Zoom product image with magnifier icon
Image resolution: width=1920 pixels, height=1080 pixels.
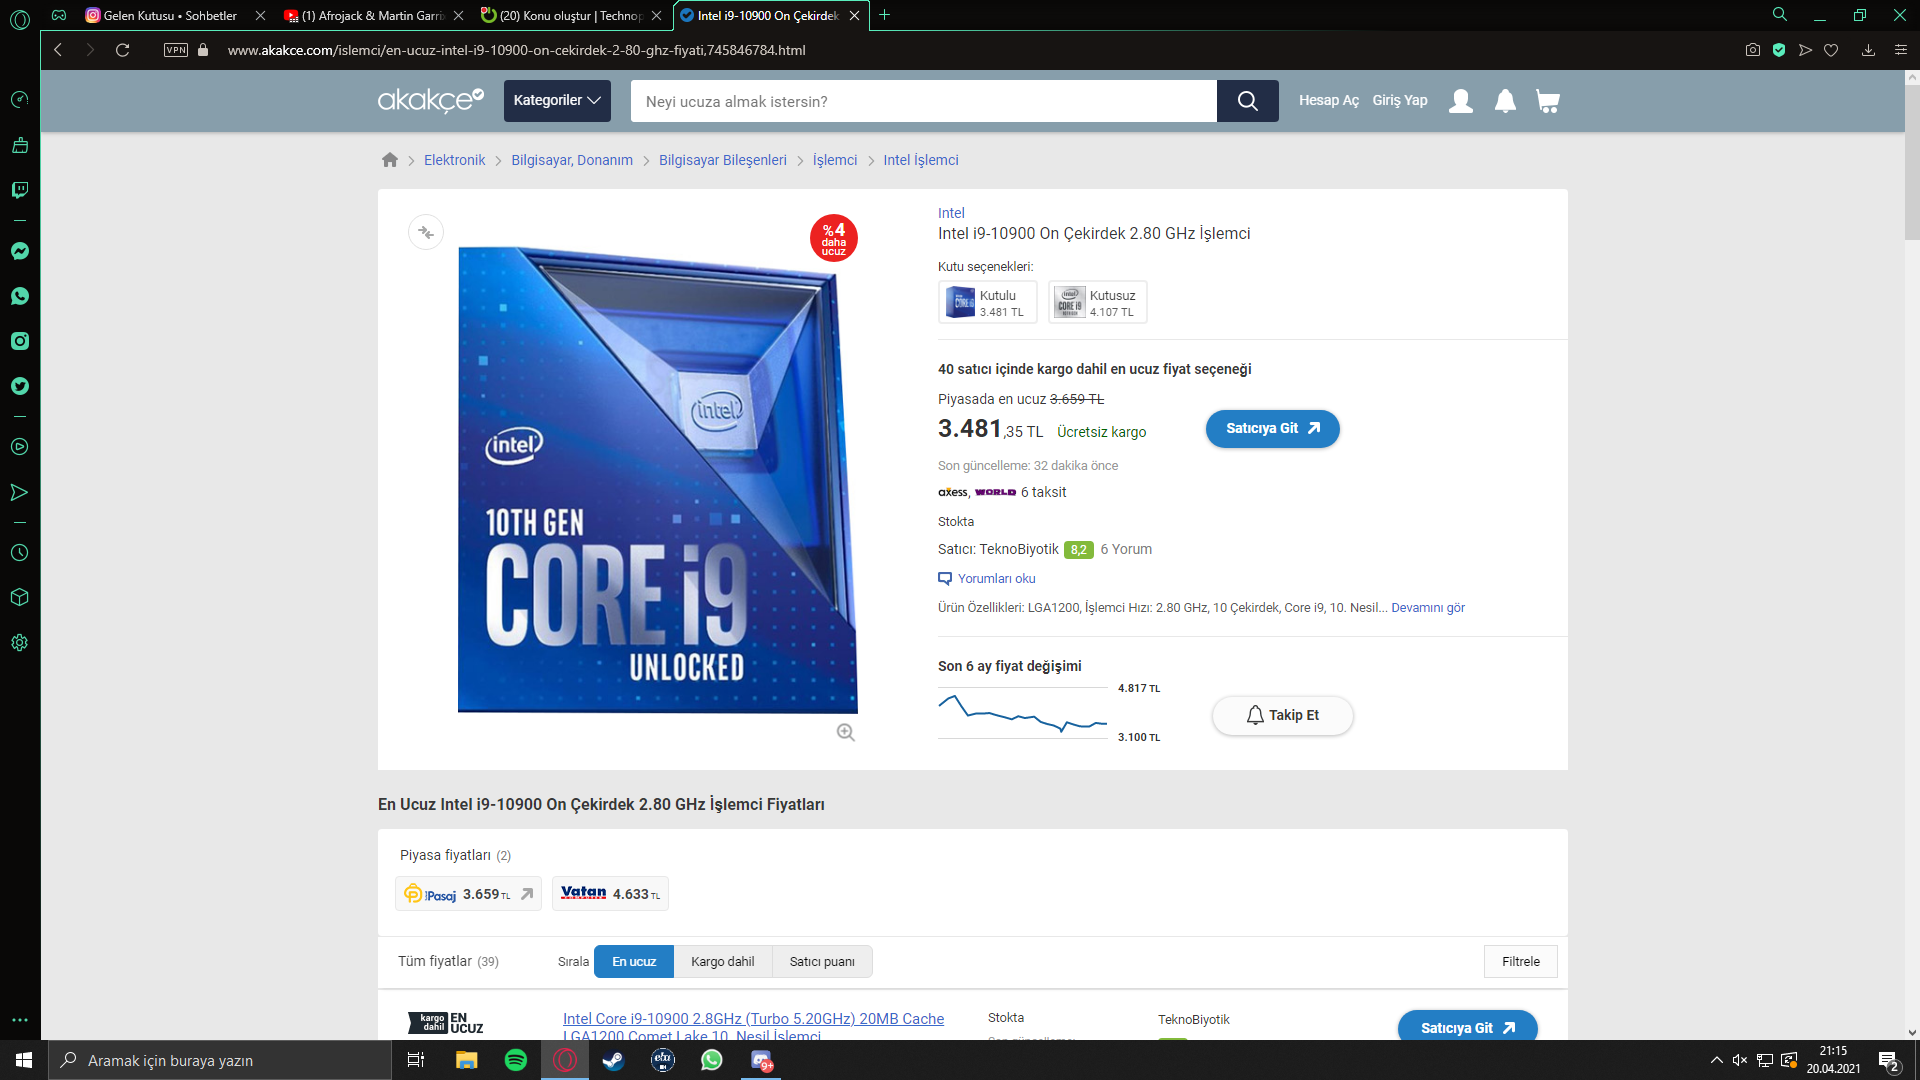(846, 733)
